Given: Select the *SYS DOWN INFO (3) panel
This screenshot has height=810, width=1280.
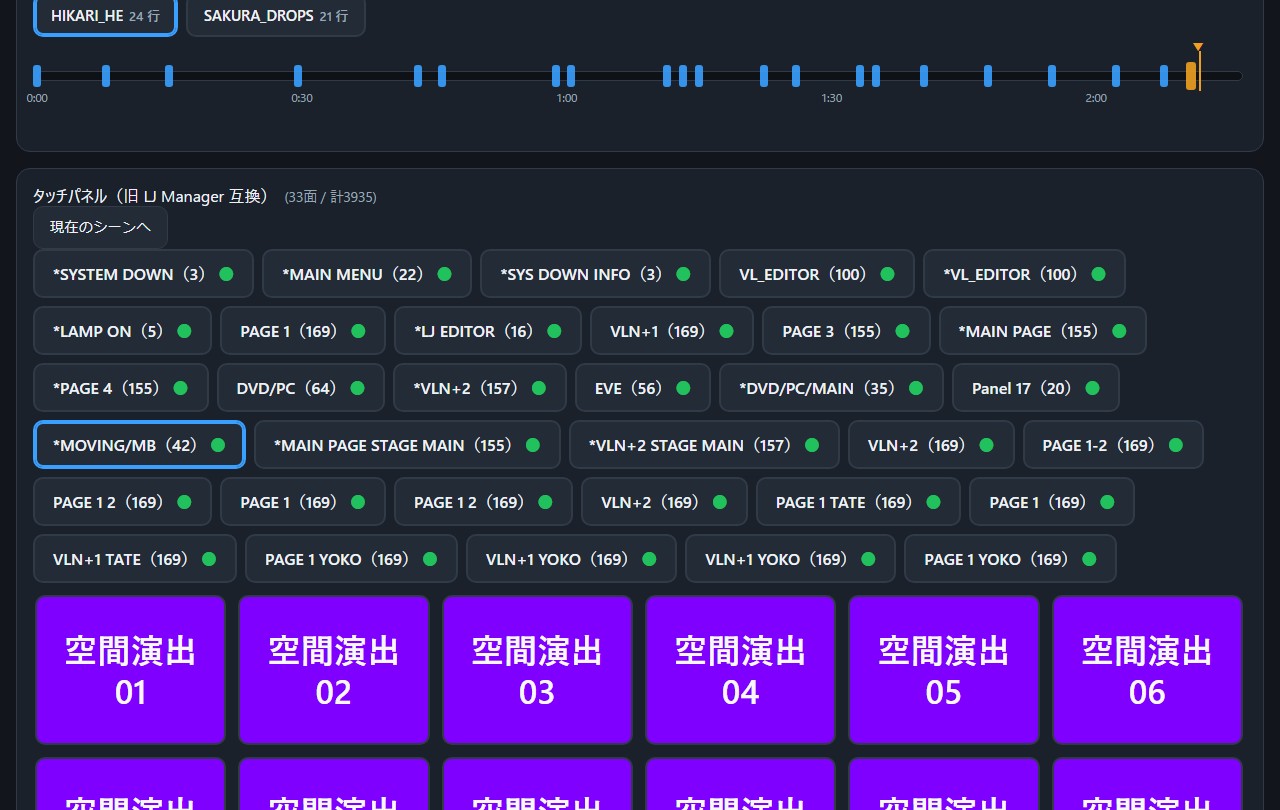Looking at the screenshot, I should click(x=595, y=274).
